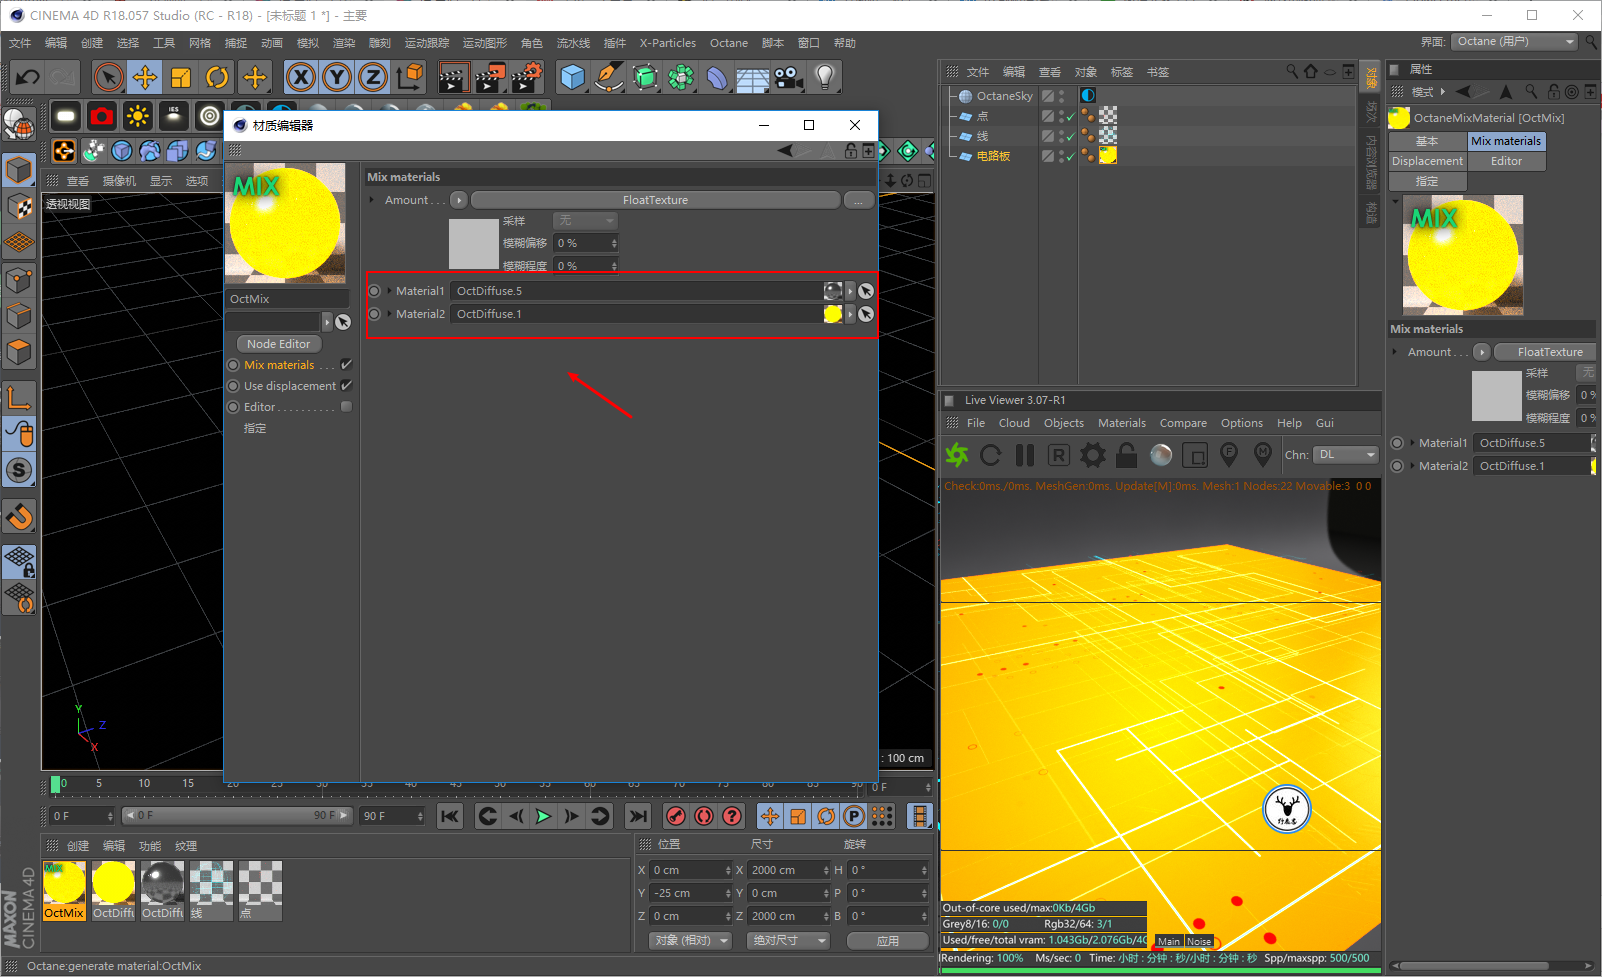Open the Octane layout dropdown

1515,42
